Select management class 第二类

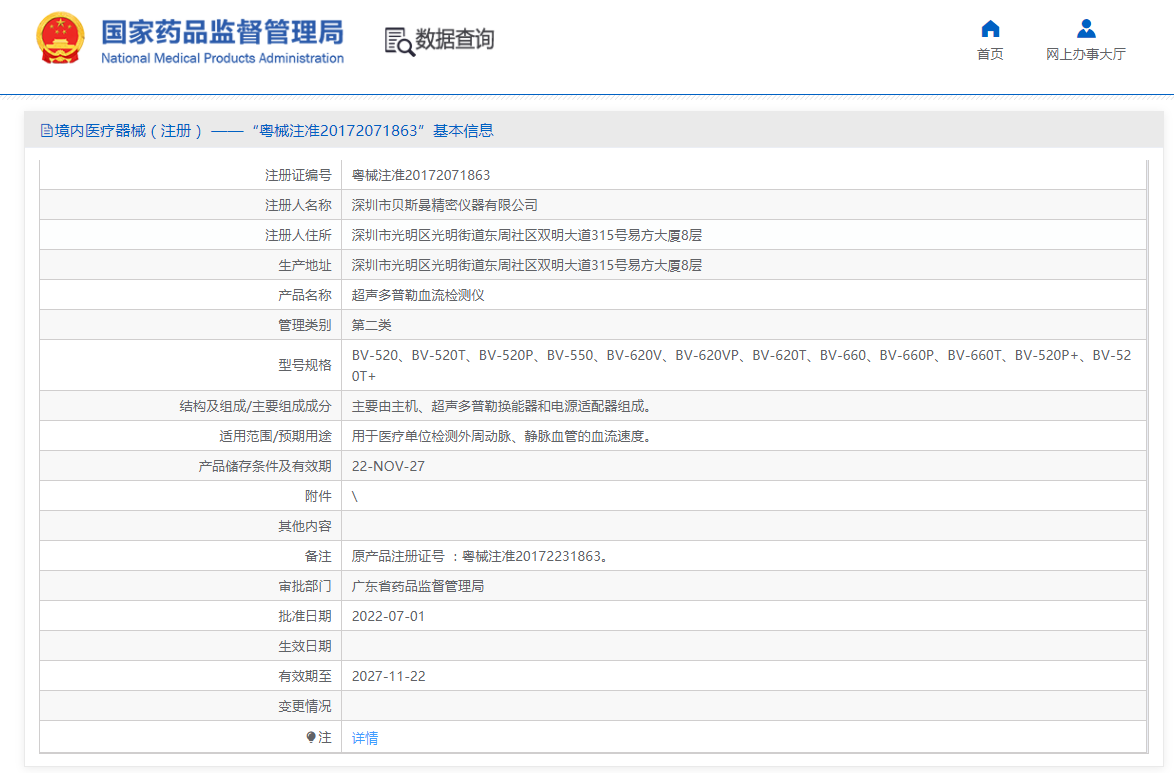click(371, 324)
